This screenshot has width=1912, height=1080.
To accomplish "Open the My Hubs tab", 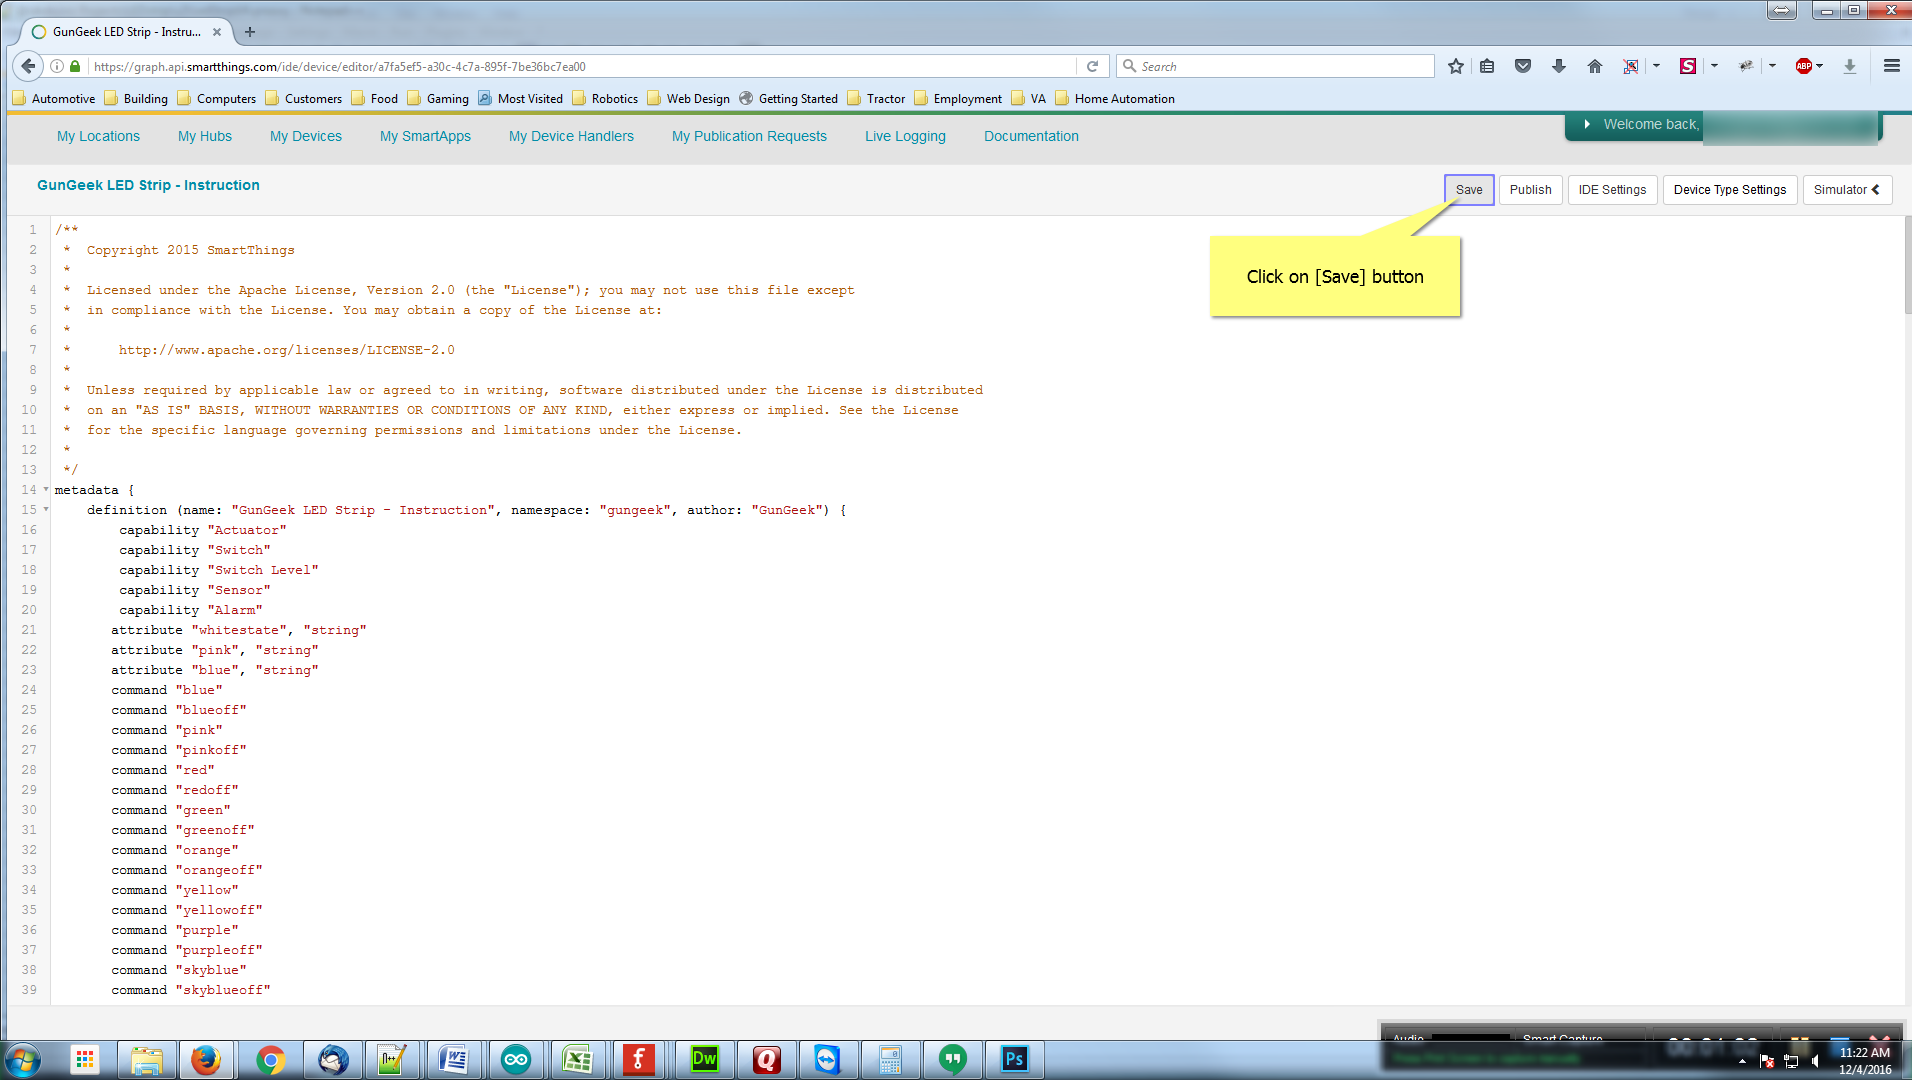I will 205,136.
